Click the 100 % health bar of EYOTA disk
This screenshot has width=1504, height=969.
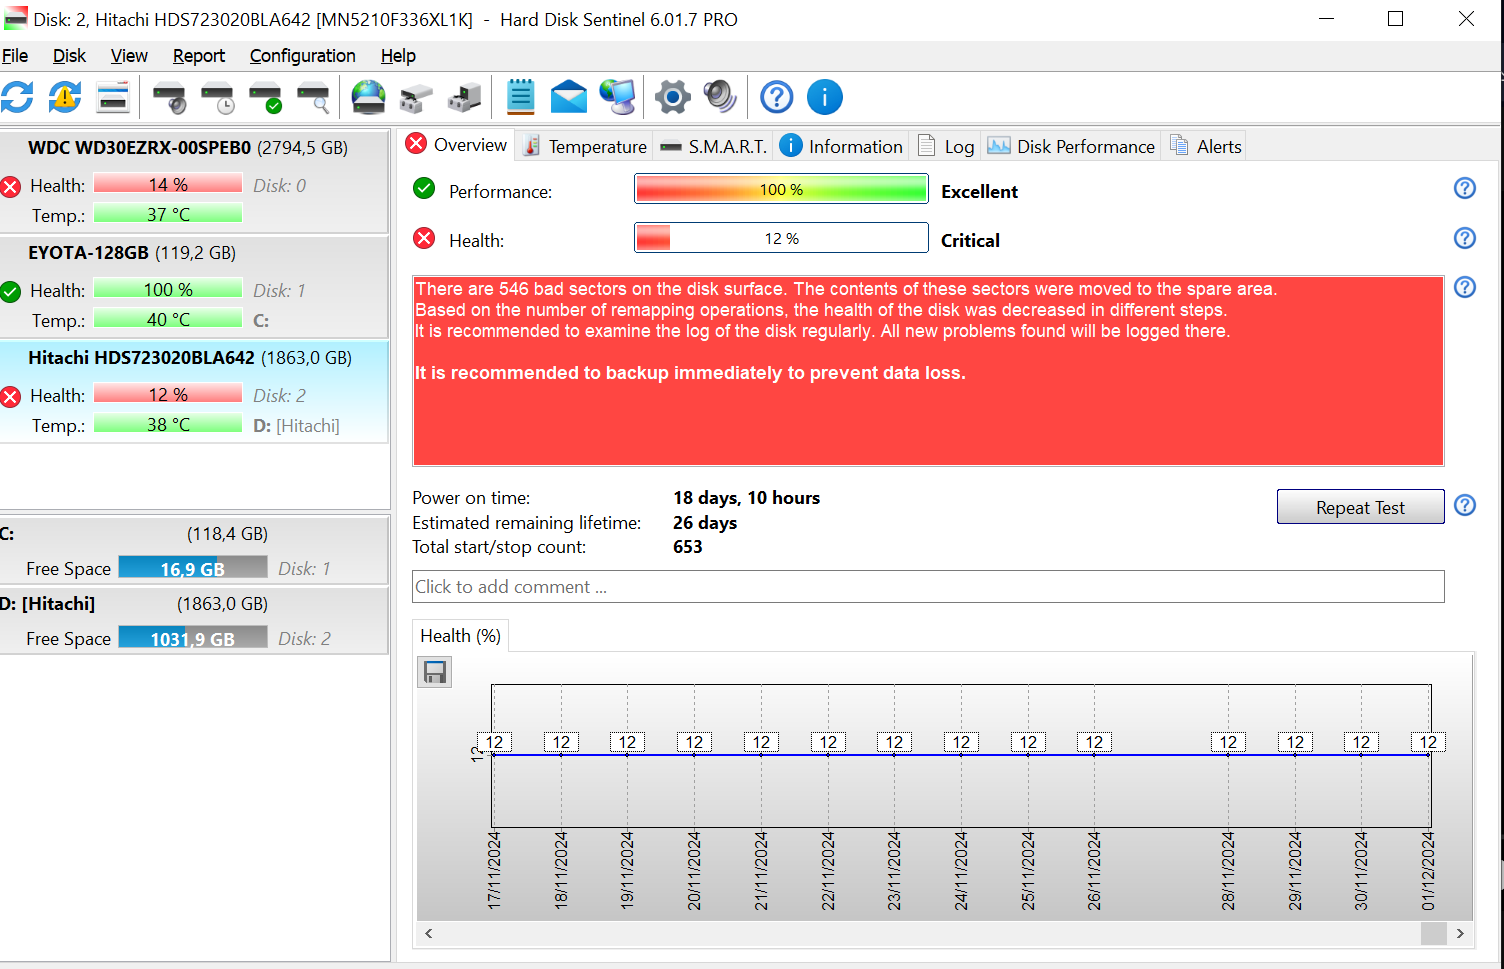click(168, 289)
